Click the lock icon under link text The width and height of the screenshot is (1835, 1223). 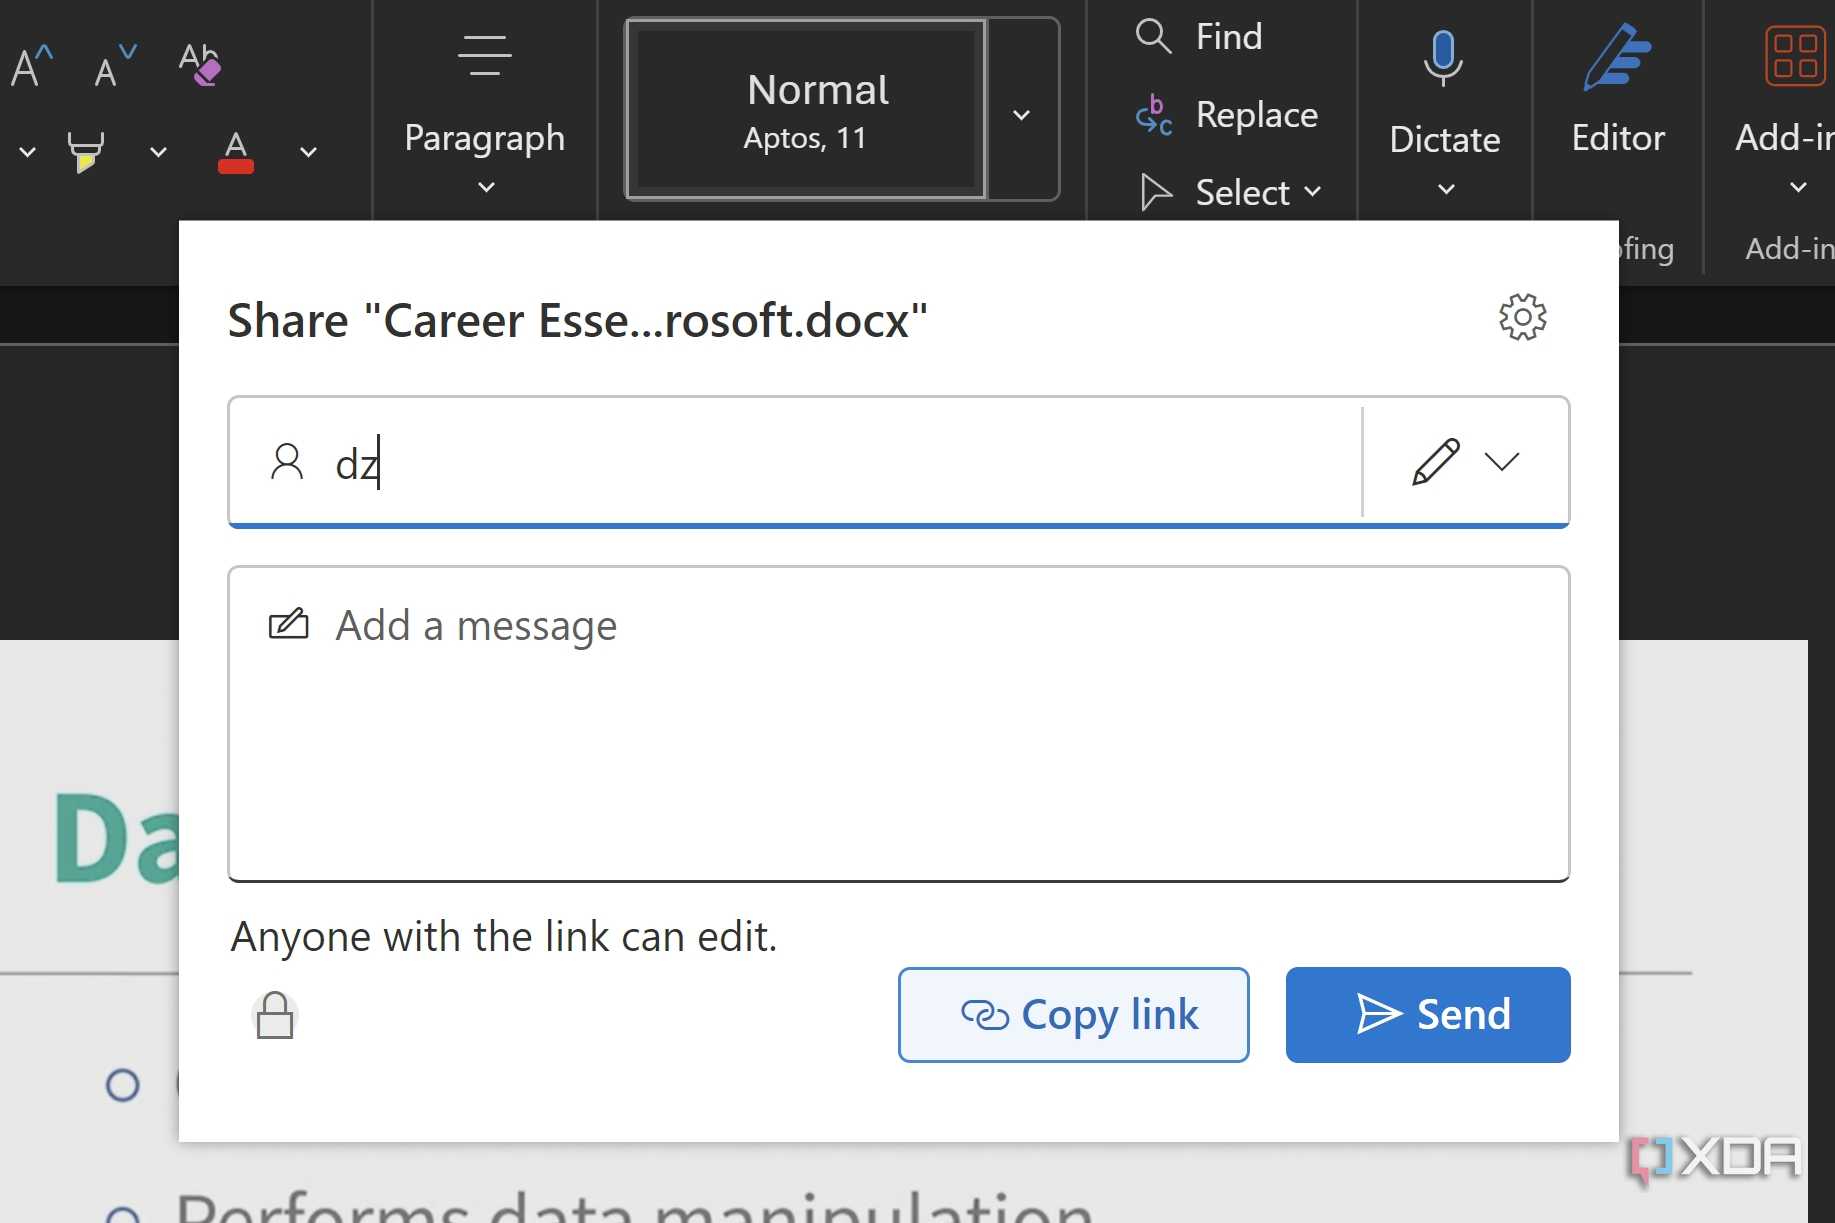275,1016
